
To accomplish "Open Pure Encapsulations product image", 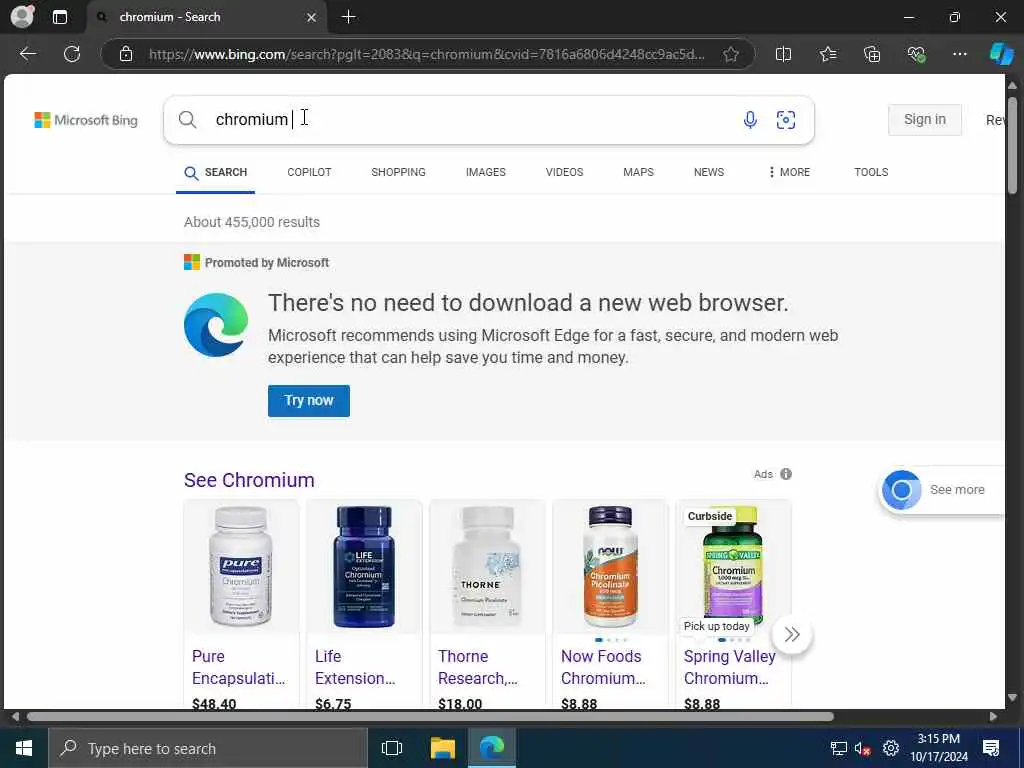I will [241, 566].
